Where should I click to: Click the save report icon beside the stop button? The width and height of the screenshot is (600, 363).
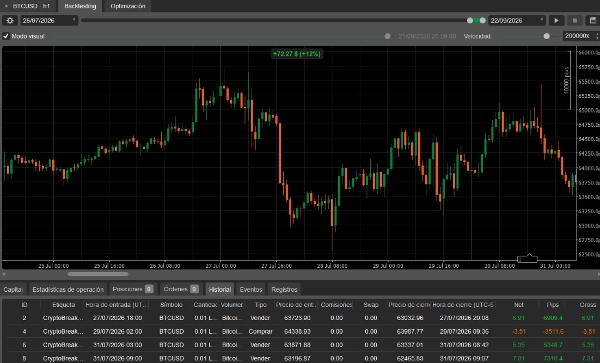(x=593, y=21)
